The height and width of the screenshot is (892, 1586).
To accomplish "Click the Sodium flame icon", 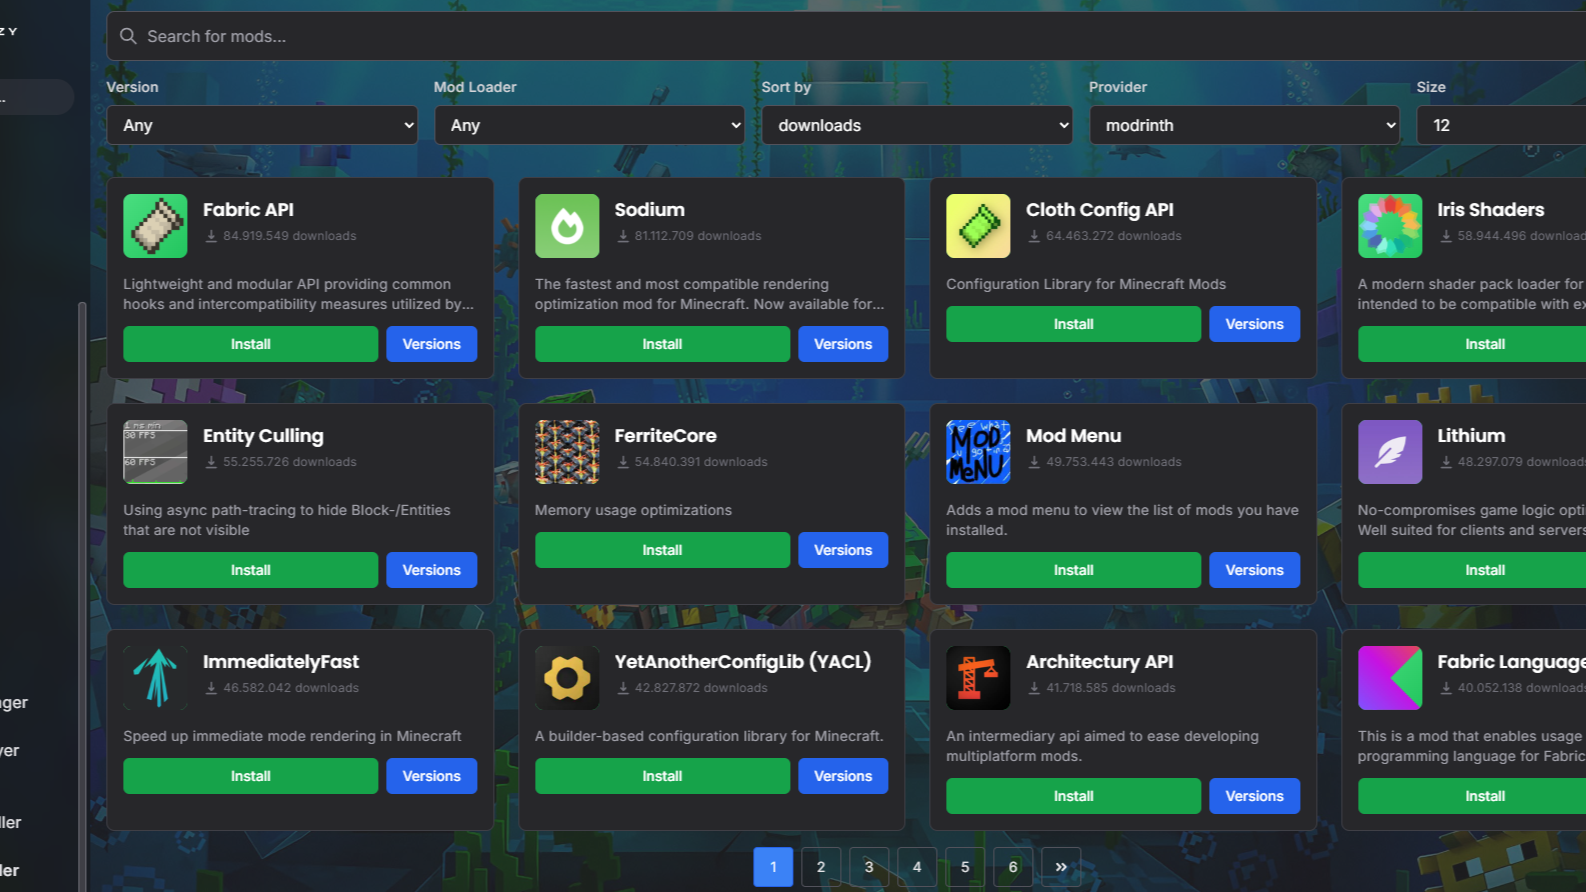I will 567,226.
